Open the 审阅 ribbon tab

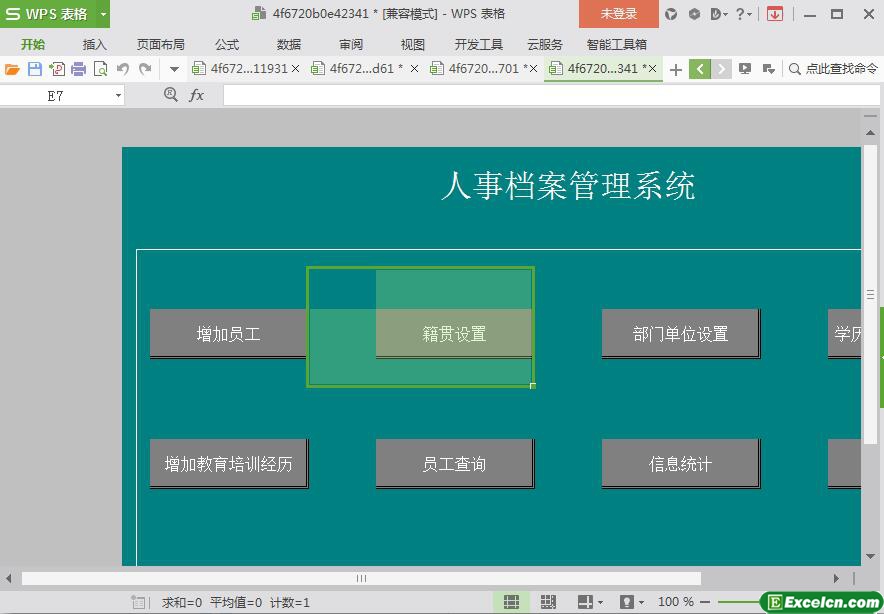click(351, 45)
